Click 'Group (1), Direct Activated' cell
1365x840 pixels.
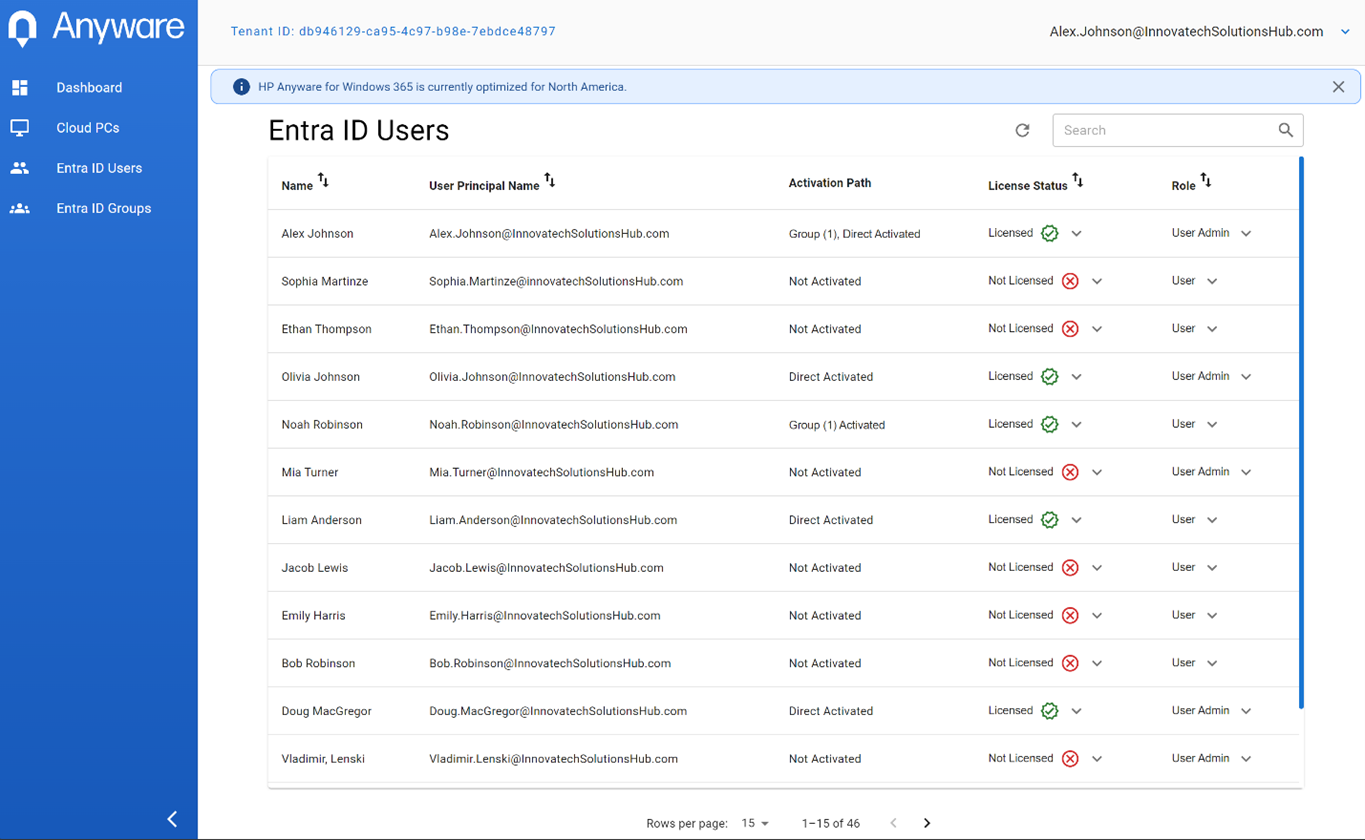pos(854,234)
